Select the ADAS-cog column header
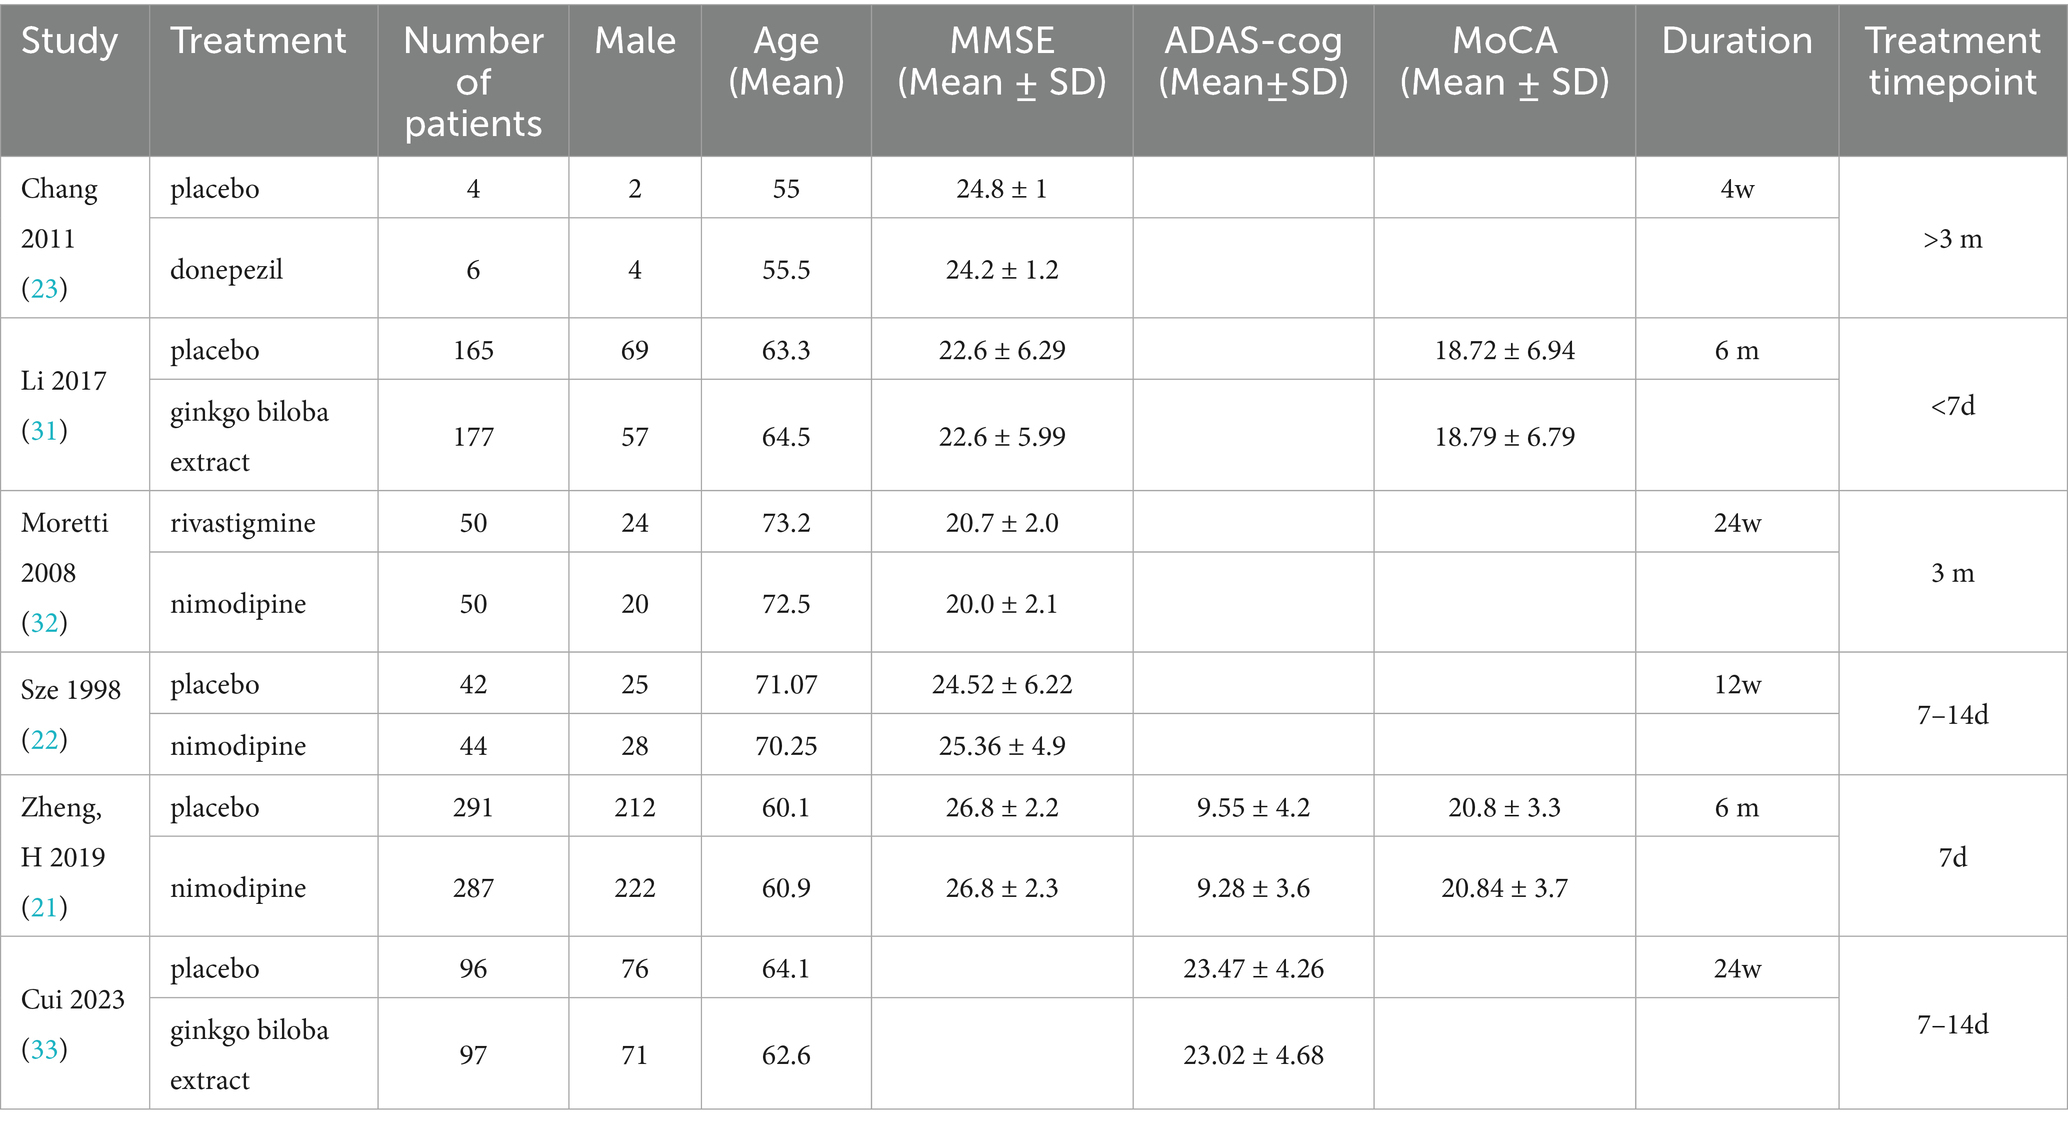Screen dimensions: 2068x1127 click(x=1252, y=61)
